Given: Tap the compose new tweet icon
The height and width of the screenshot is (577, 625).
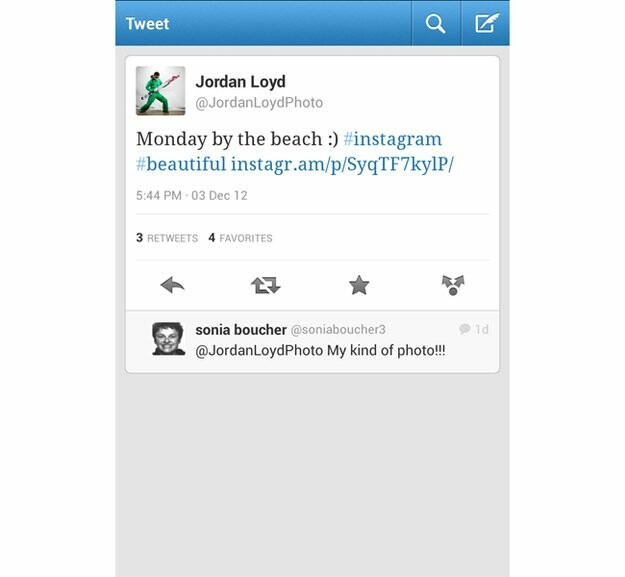Looking at the screenshot, I should click(x=486, y=24).
